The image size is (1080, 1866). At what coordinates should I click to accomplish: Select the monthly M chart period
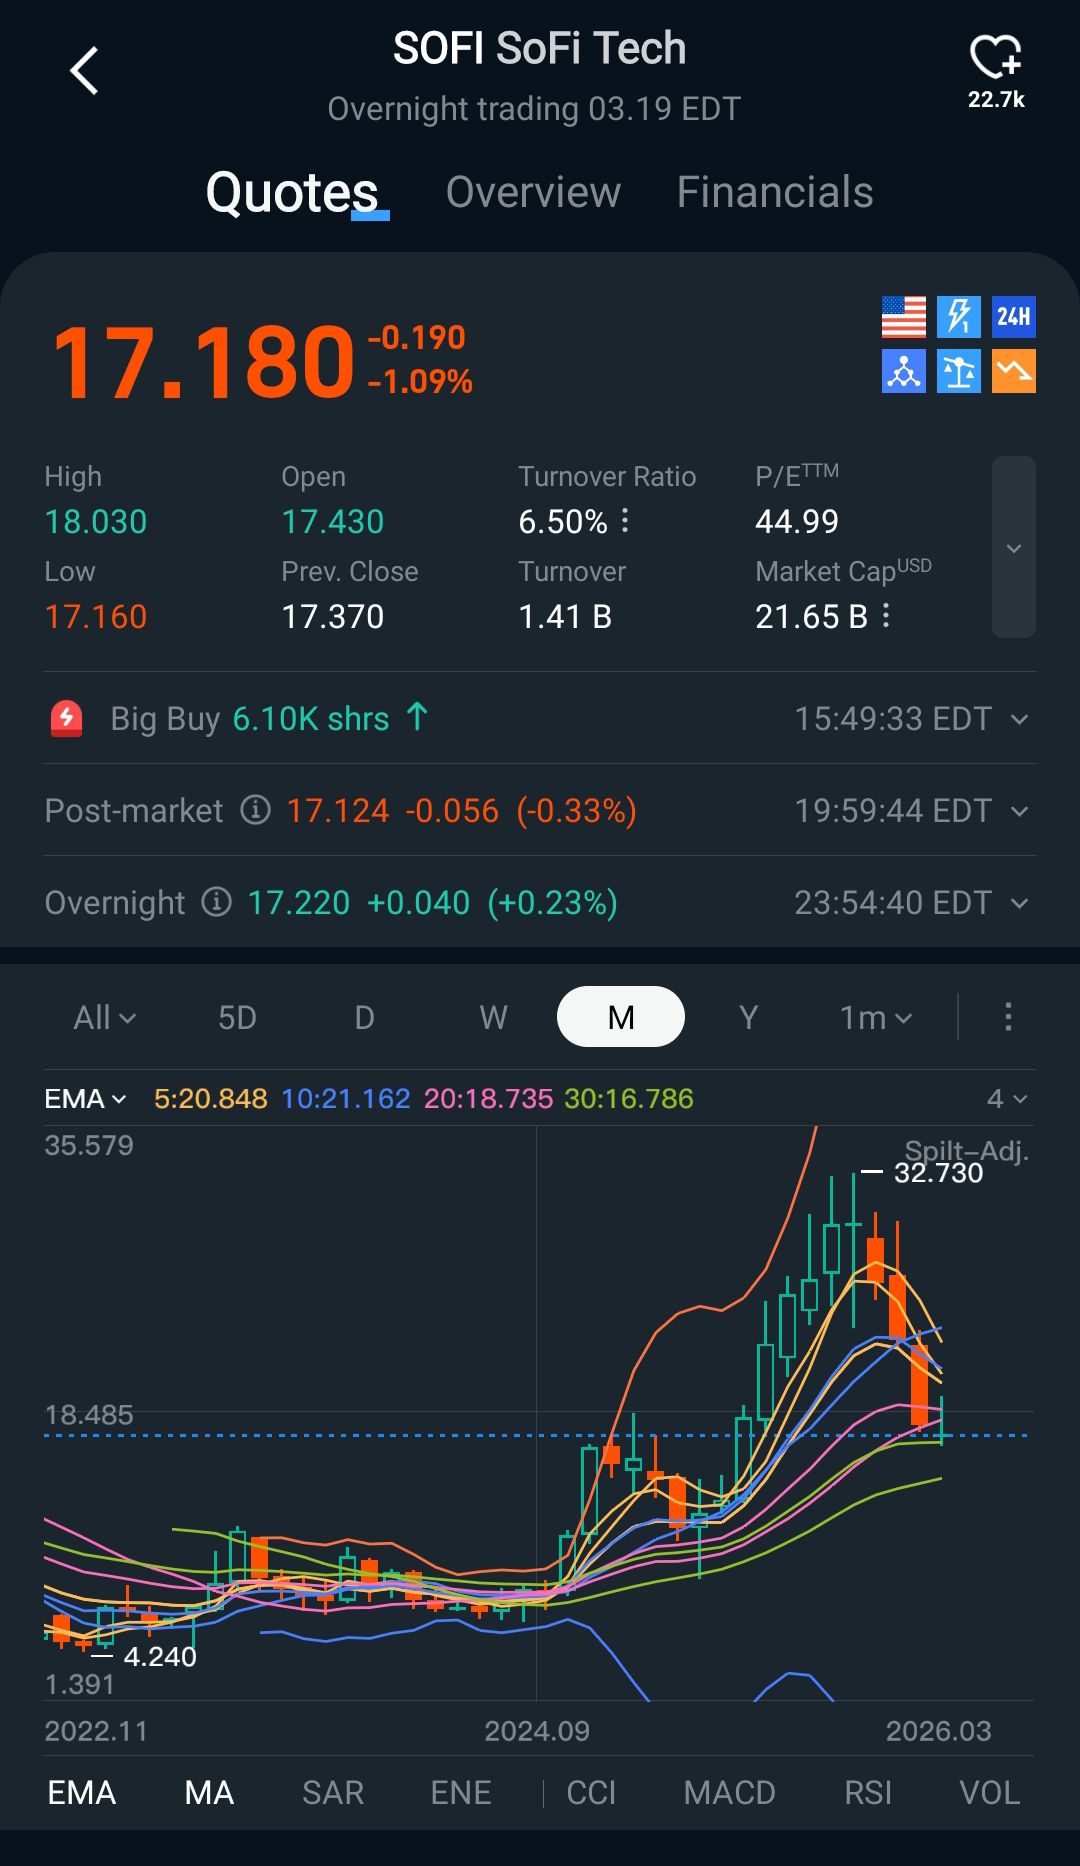tap(620, 1017)
